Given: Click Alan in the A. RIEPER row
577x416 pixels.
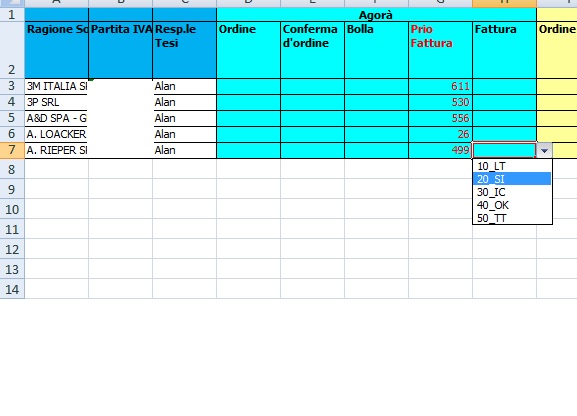Looking at the screenshot, I should click(184, 150).
